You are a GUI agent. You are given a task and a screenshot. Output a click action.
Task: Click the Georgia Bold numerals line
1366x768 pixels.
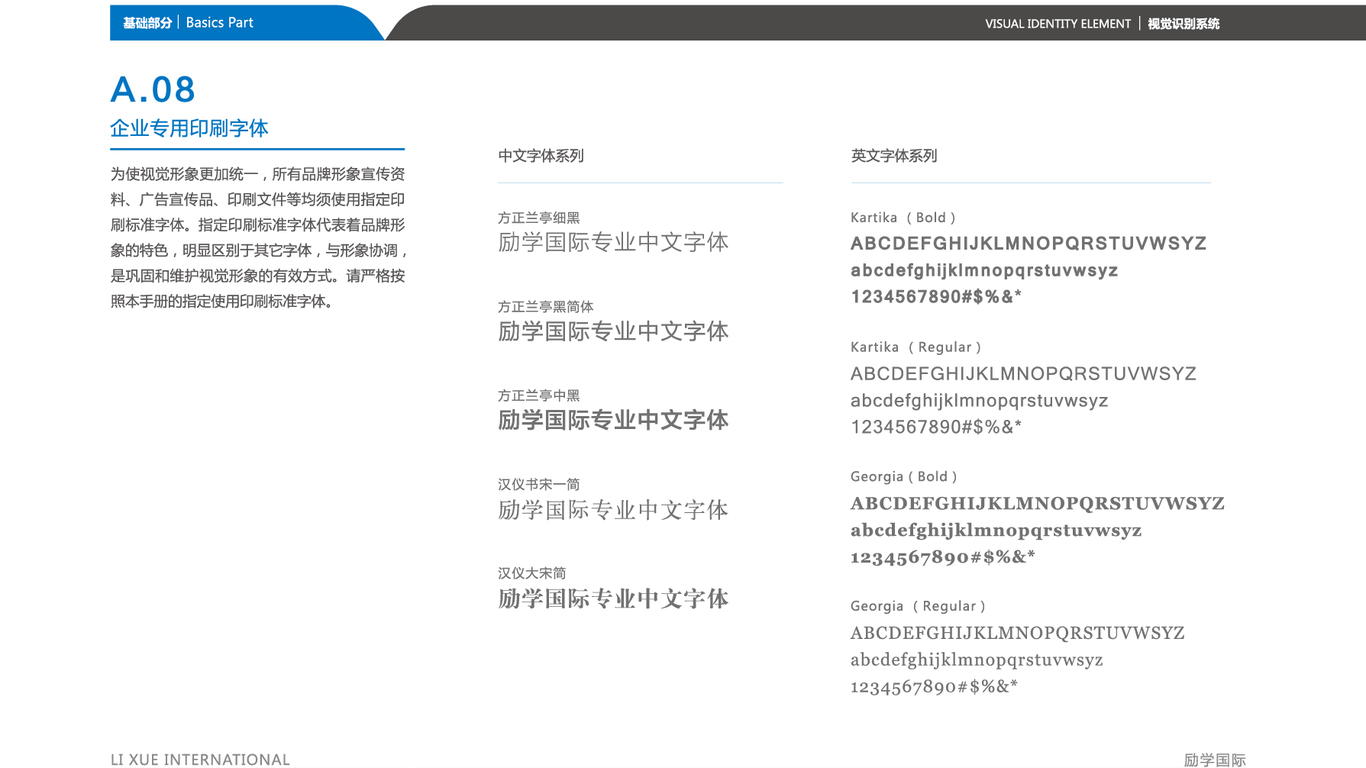(943, 557)
